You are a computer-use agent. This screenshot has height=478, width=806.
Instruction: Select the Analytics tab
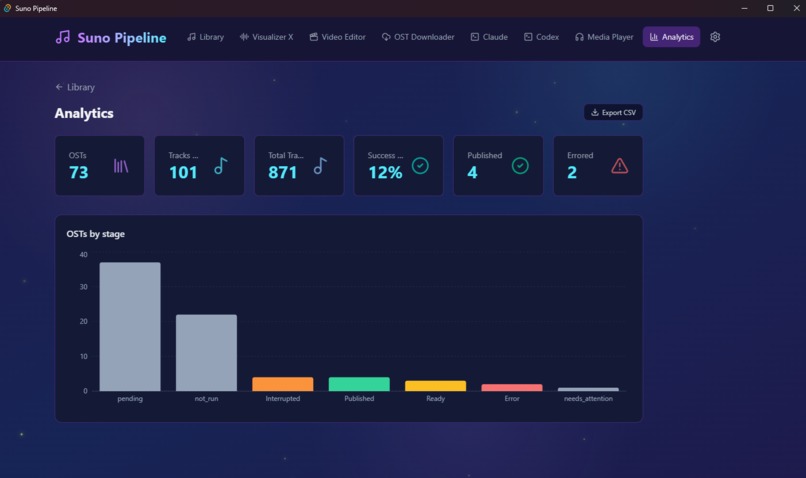coord(671,37)
